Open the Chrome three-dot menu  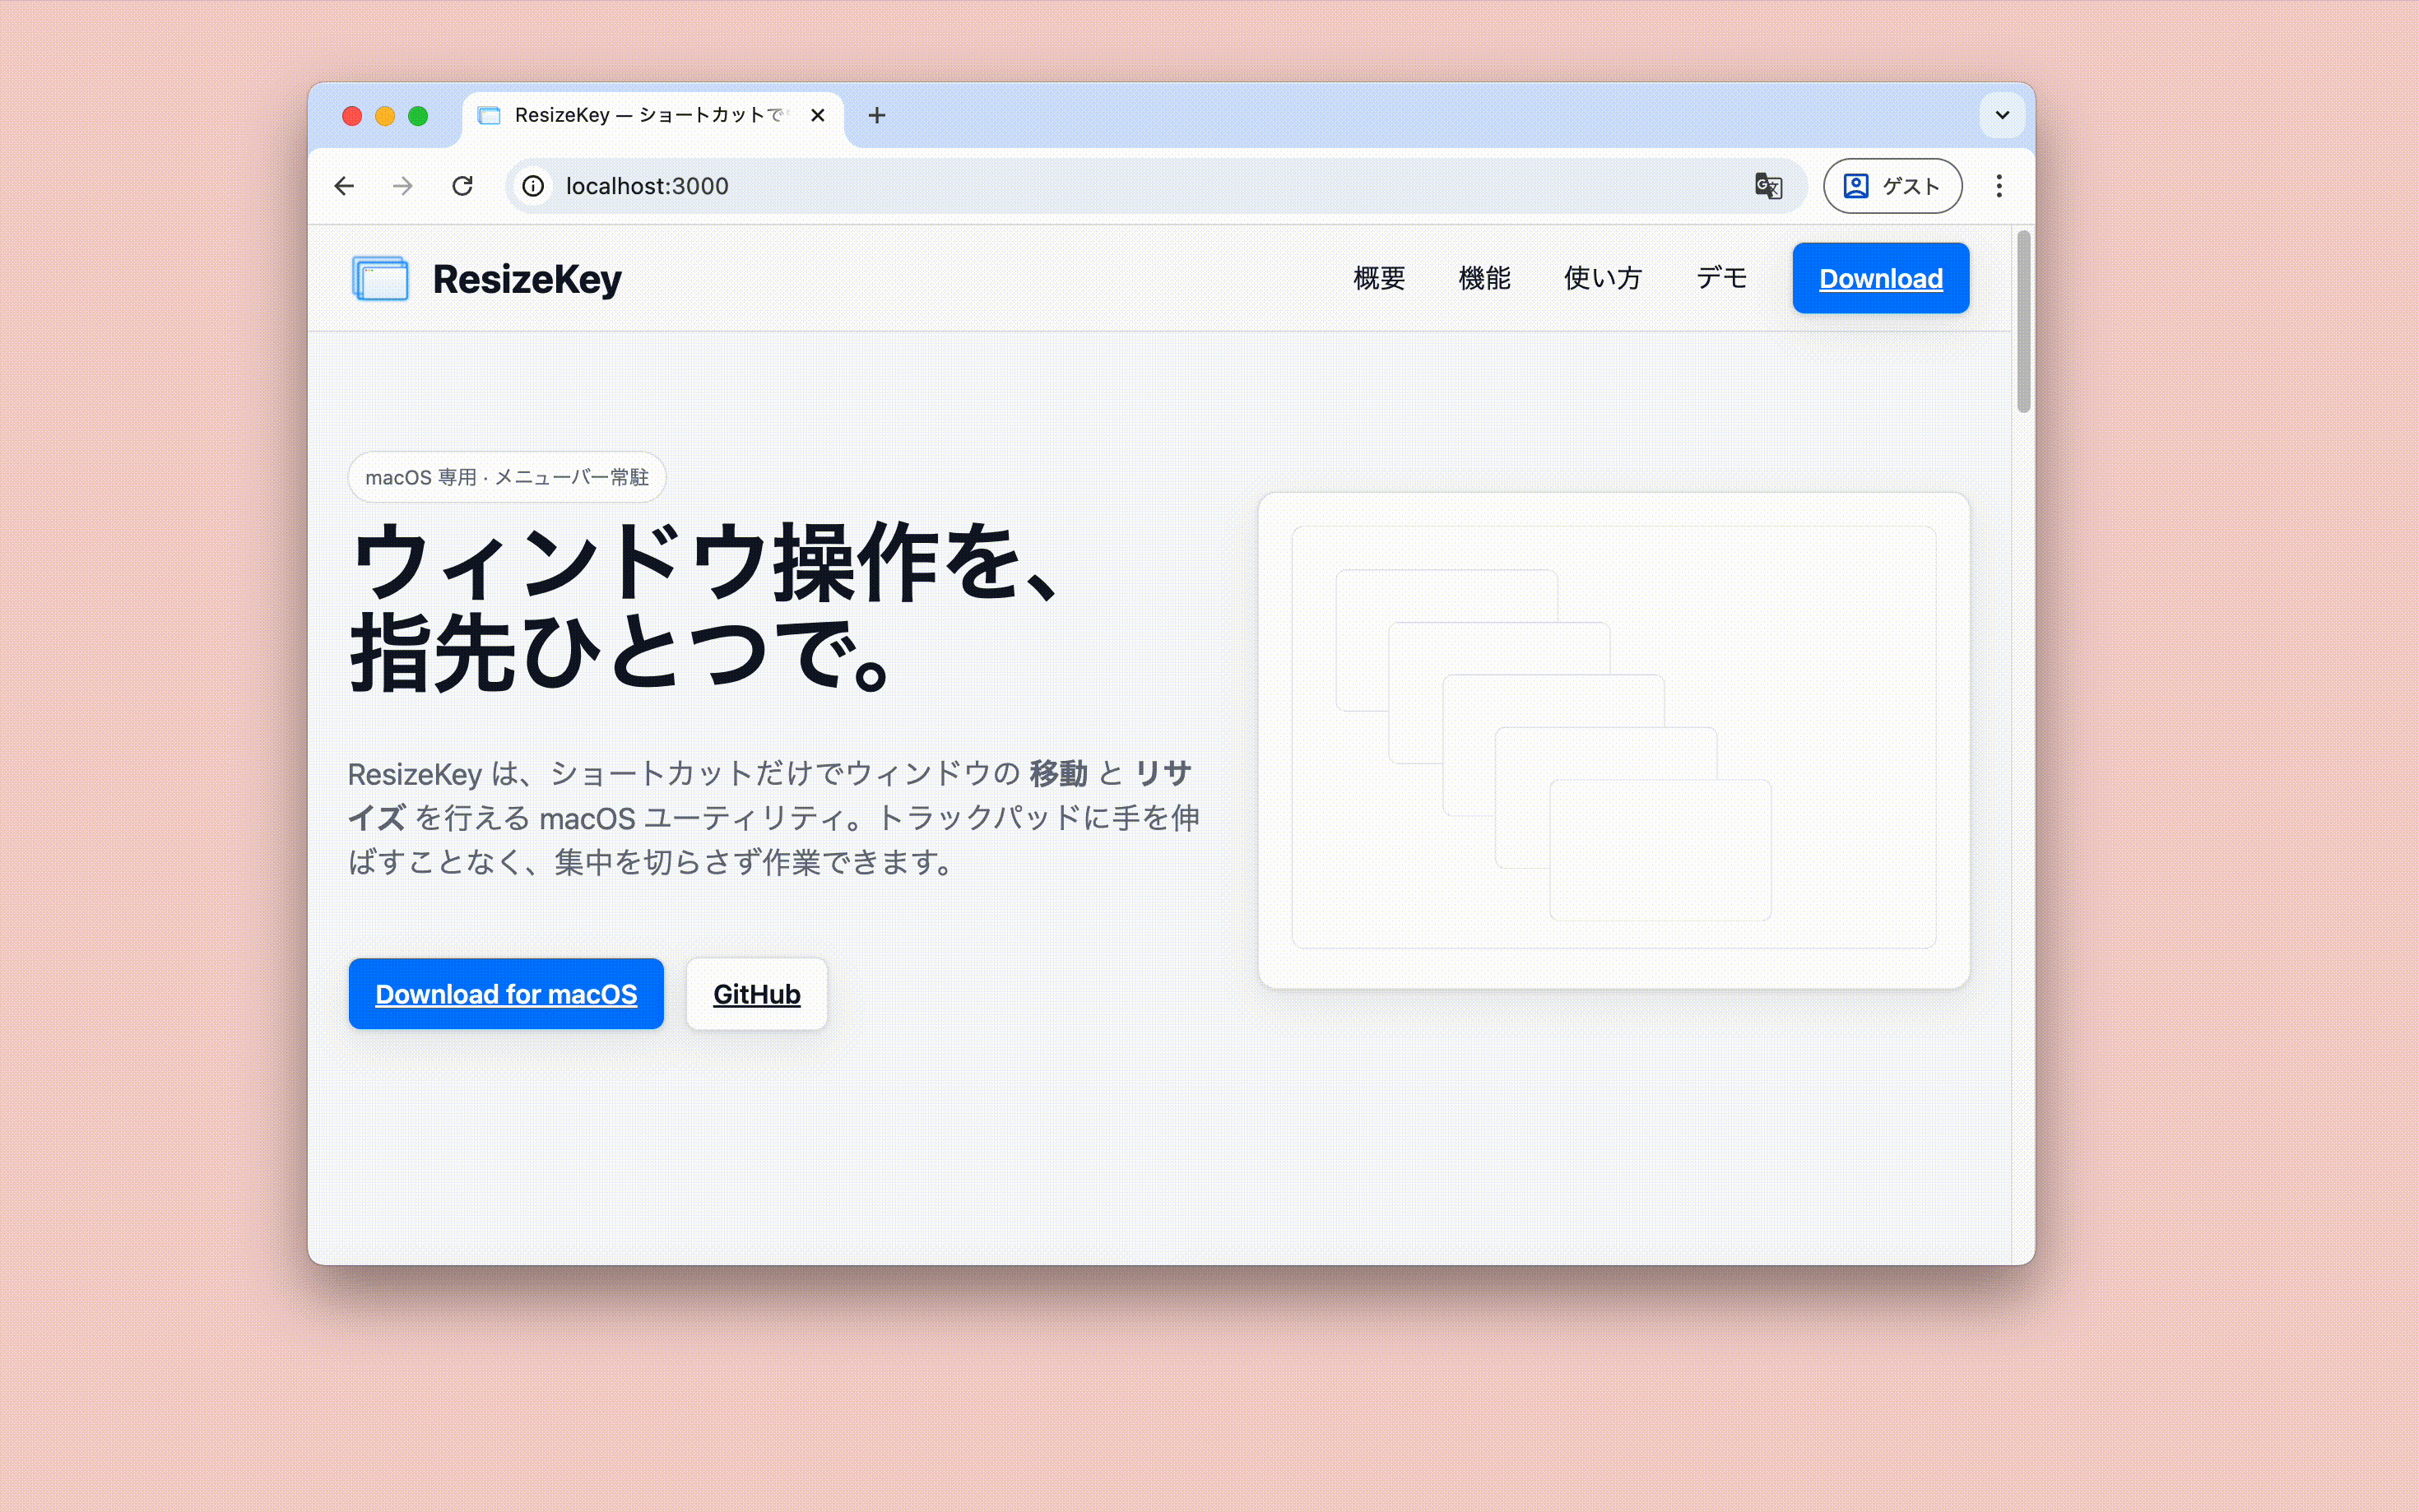[x=1998, y=186]
